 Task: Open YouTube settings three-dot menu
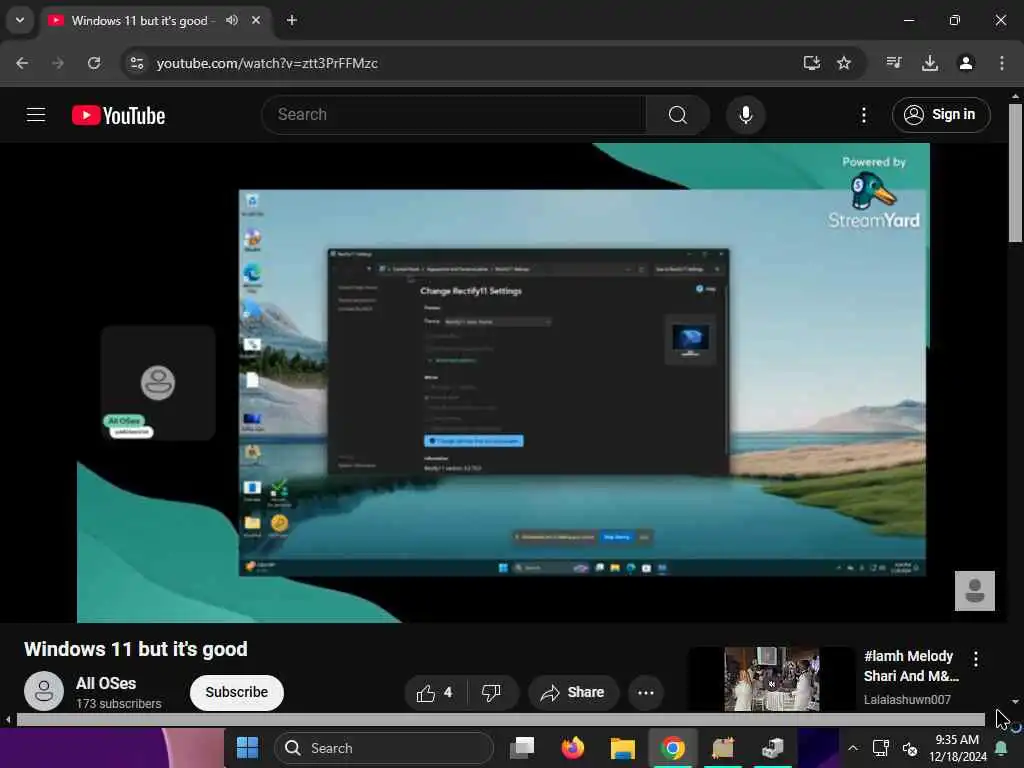pos(863,116)
